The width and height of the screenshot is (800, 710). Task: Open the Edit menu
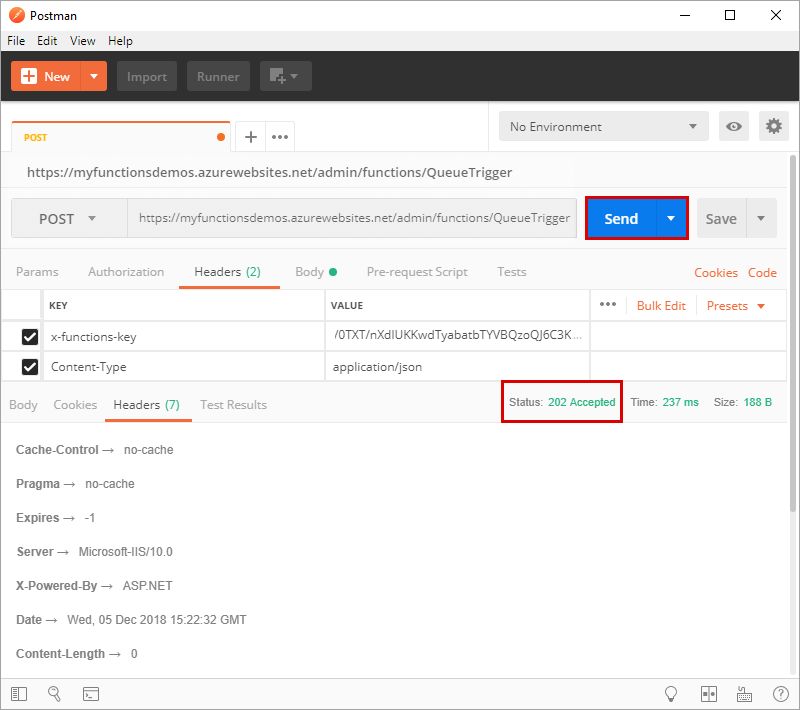(x=47, y=41)
